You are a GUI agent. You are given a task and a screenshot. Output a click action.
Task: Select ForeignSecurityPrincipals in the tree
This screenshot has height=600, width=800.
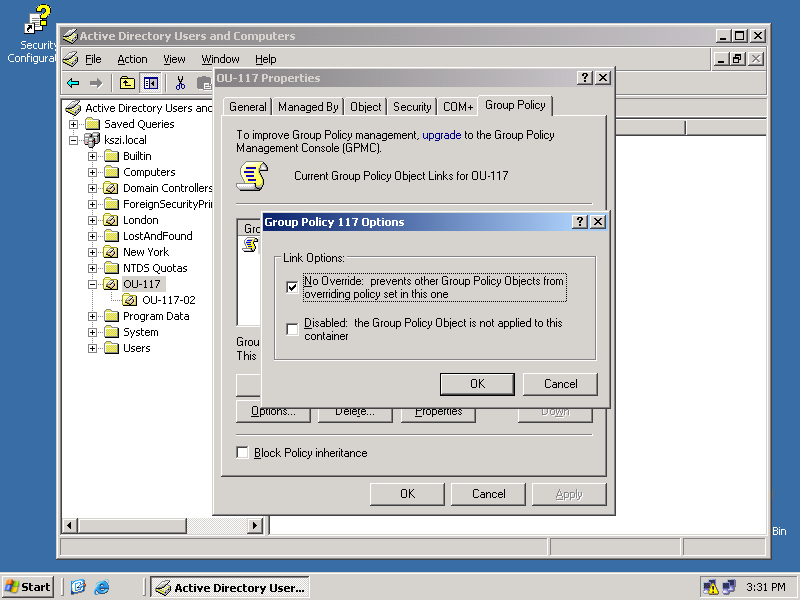pos(167,204)
